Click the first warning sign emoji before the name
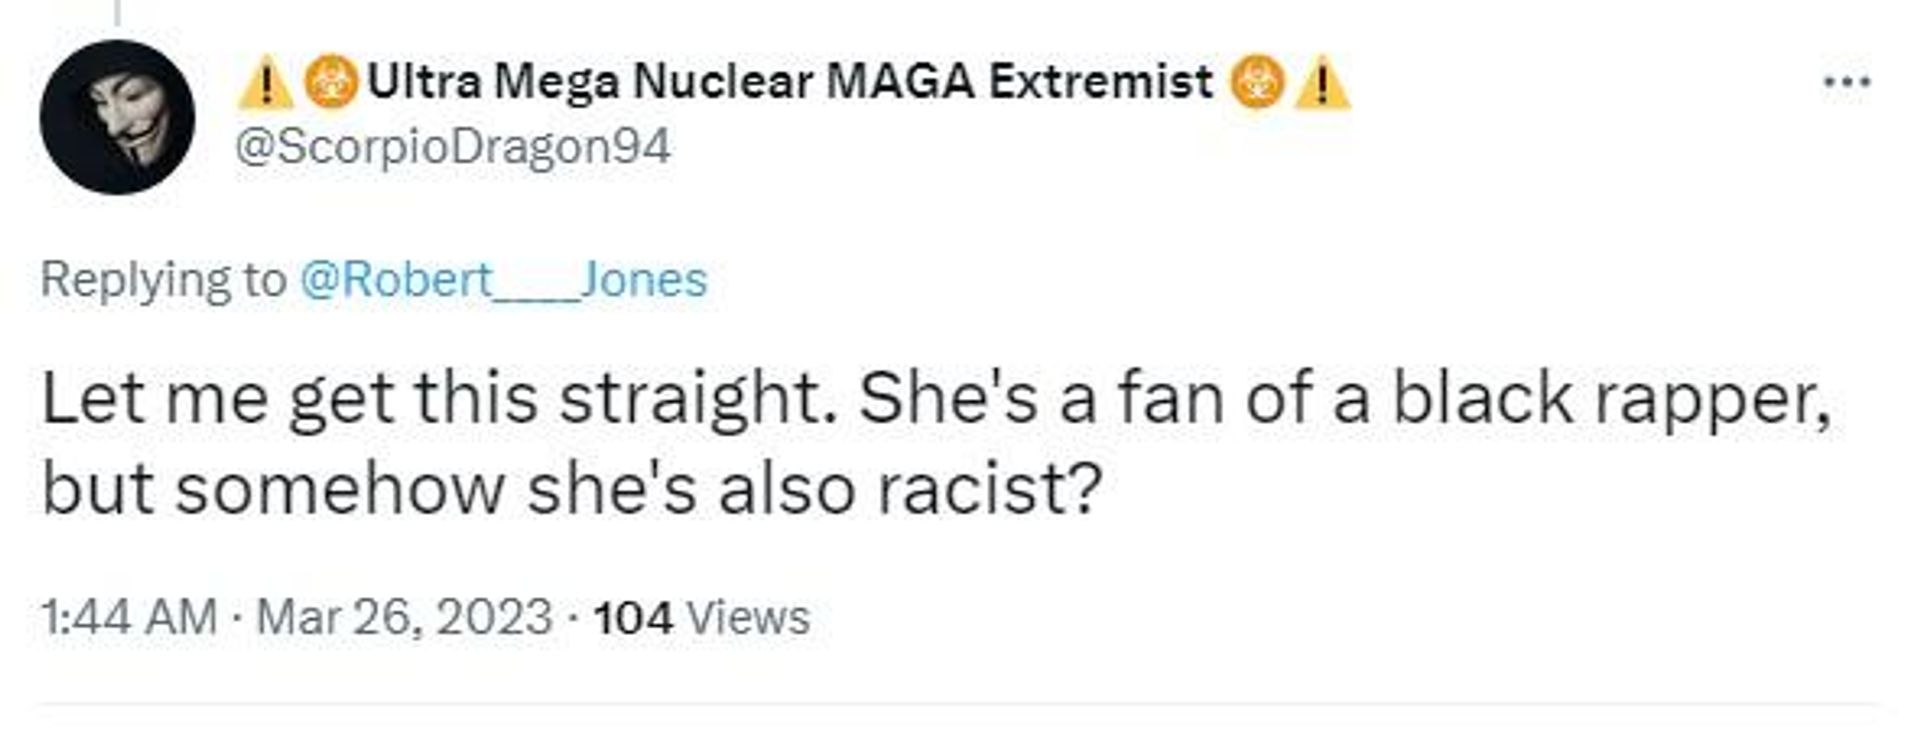1920x747 pixels. coord(265,83)
